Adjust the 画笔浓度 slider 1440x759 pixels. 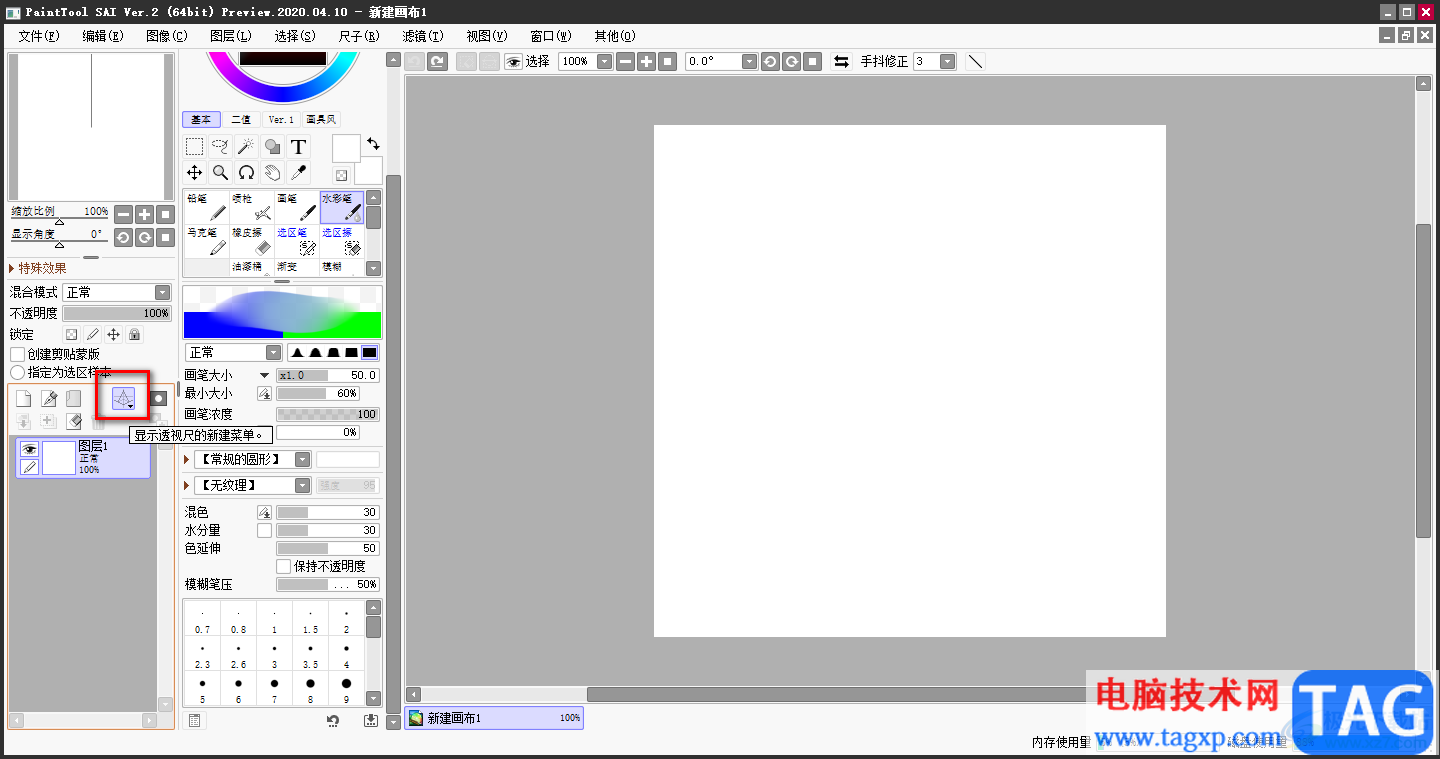(x=328, y=414)
